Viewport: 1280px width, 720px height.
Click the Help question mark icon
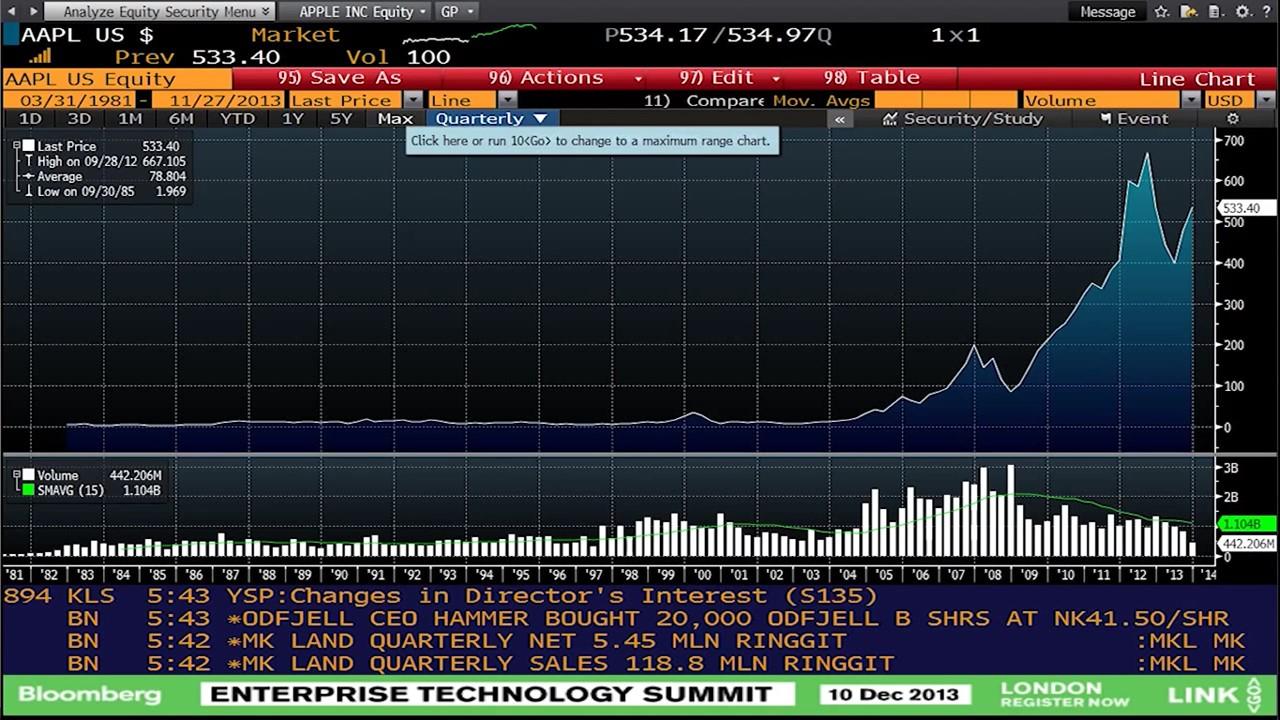point(1267,12)
